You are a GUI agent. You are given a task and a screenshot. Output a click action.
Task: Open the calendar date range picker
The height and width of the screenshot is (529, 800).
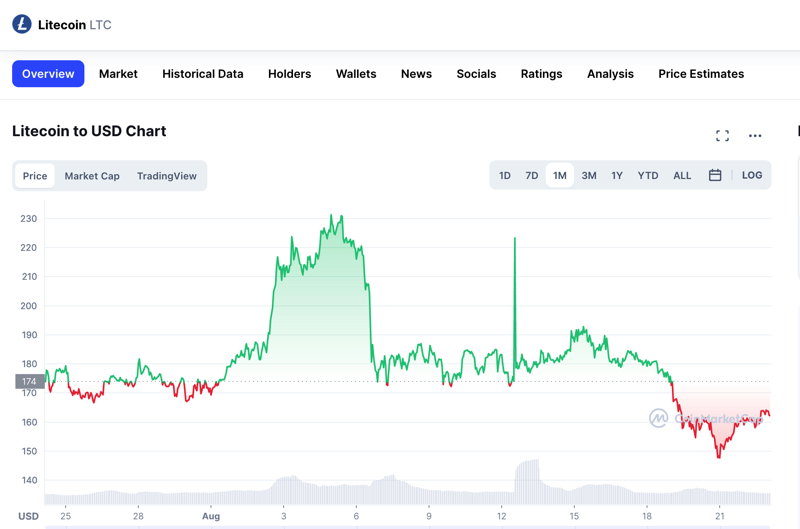pyautogui.click(x=715, y=175)
